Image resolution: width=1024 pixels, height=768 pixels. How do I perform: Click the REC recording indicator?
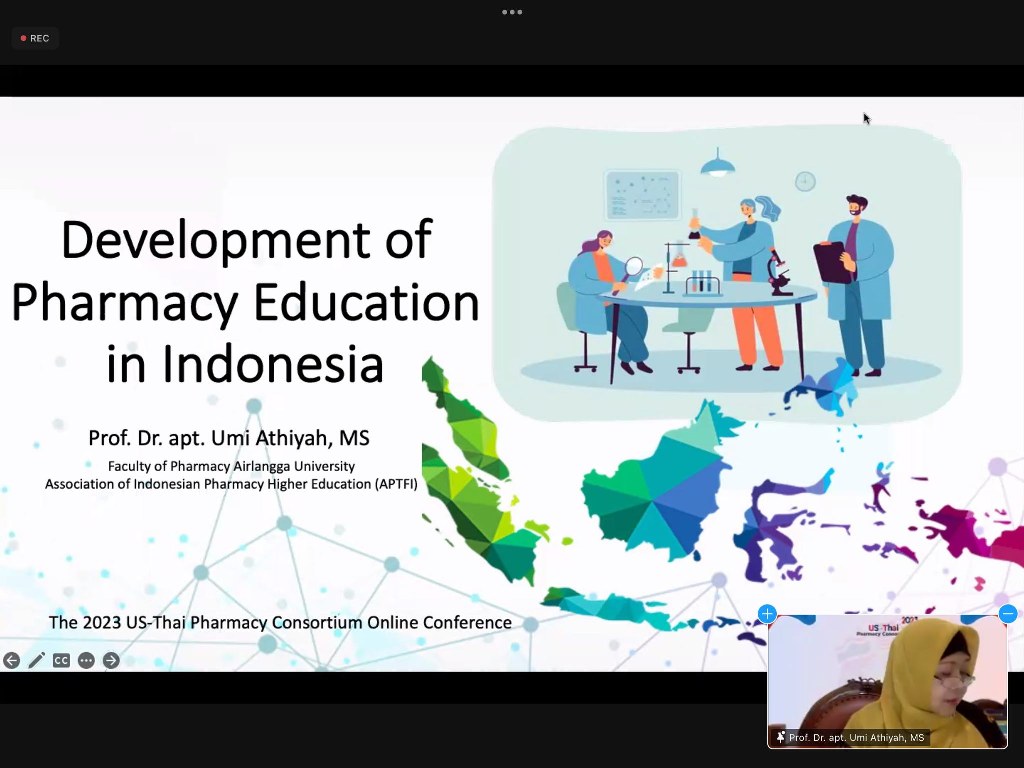coord(35,38)
